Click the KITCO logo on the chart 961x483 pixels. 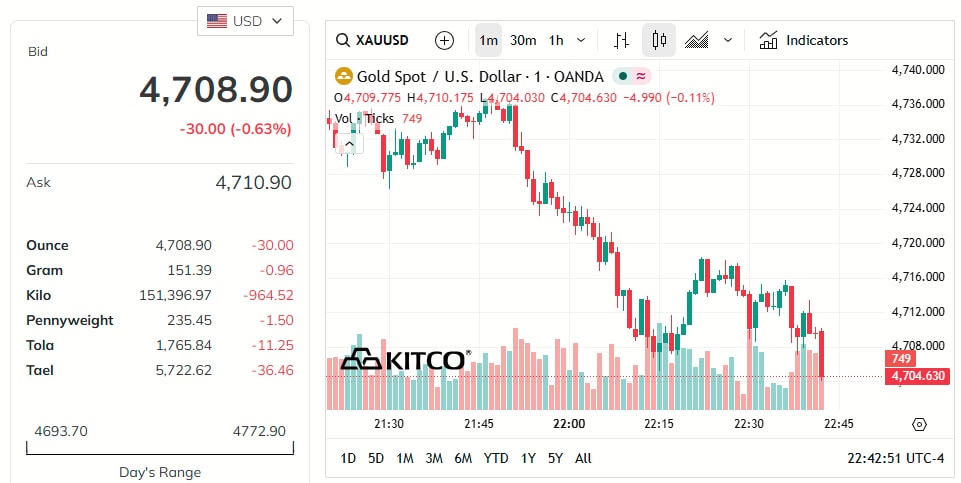point(404,360)
